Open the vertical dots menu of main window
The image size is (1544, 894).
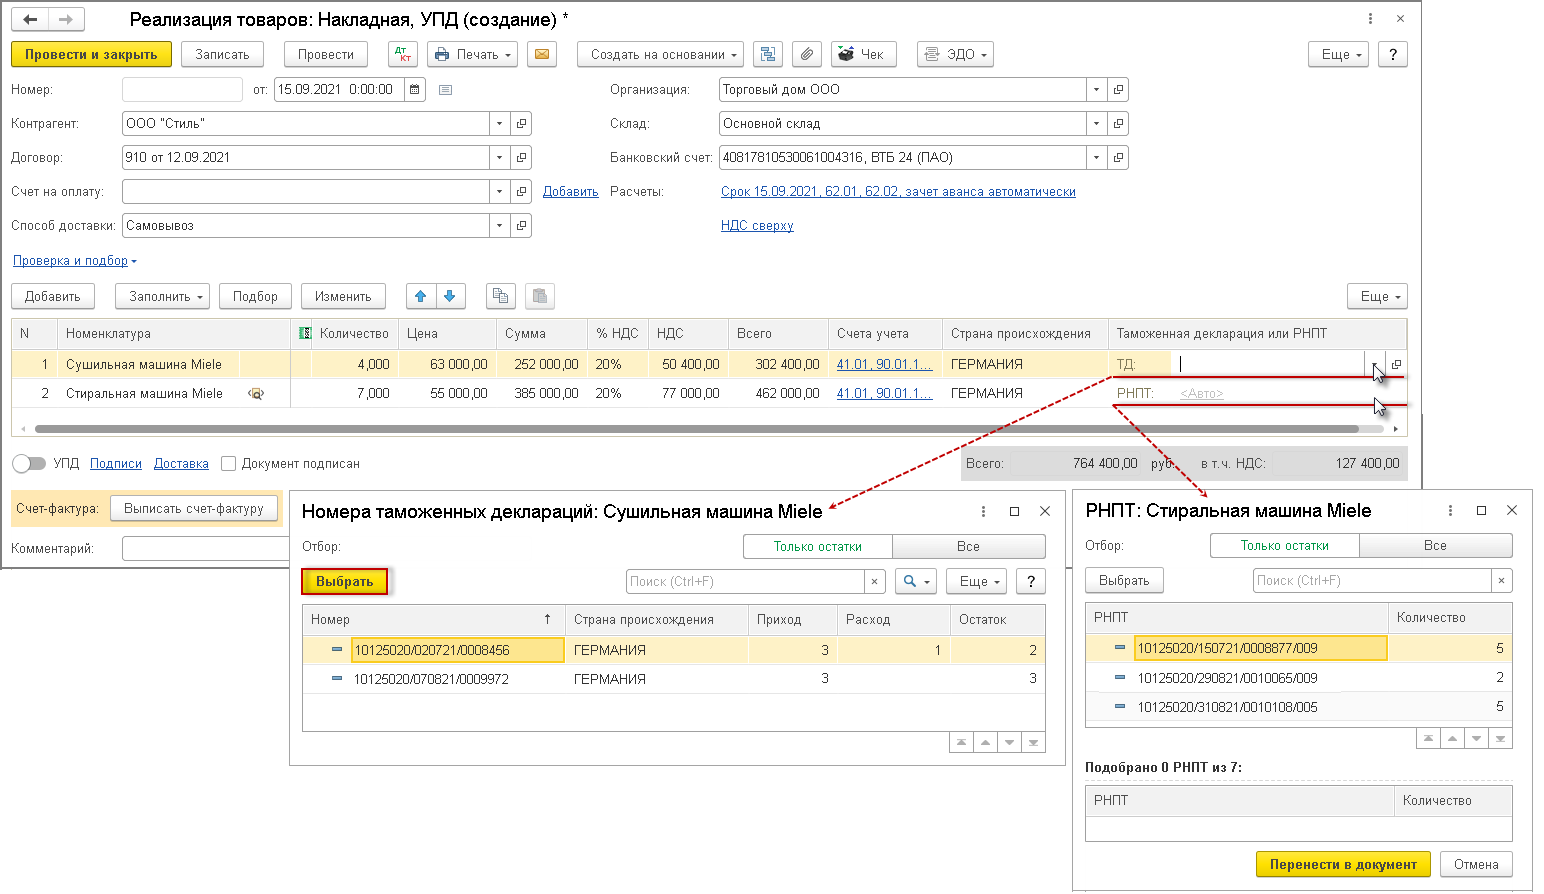point(1370,19)
